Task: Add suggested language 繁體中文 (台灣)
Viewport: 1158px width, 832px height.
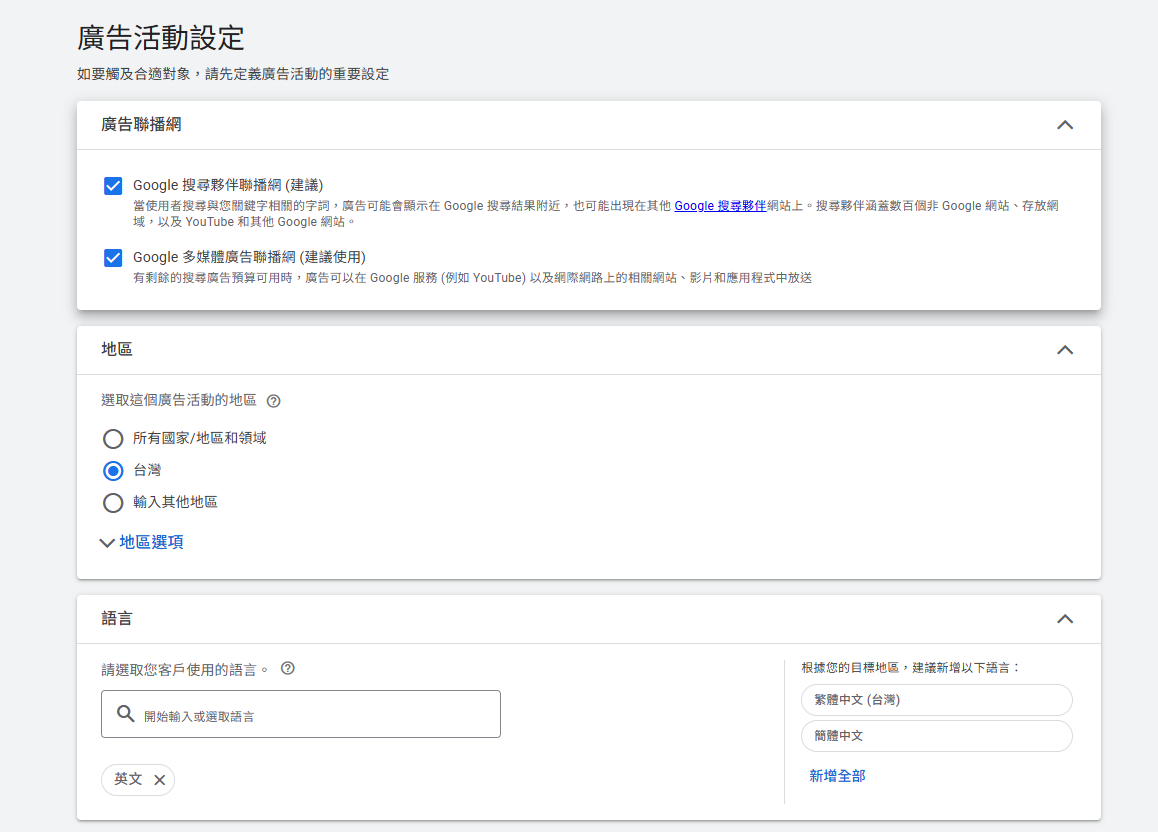Action: point(936,700)
